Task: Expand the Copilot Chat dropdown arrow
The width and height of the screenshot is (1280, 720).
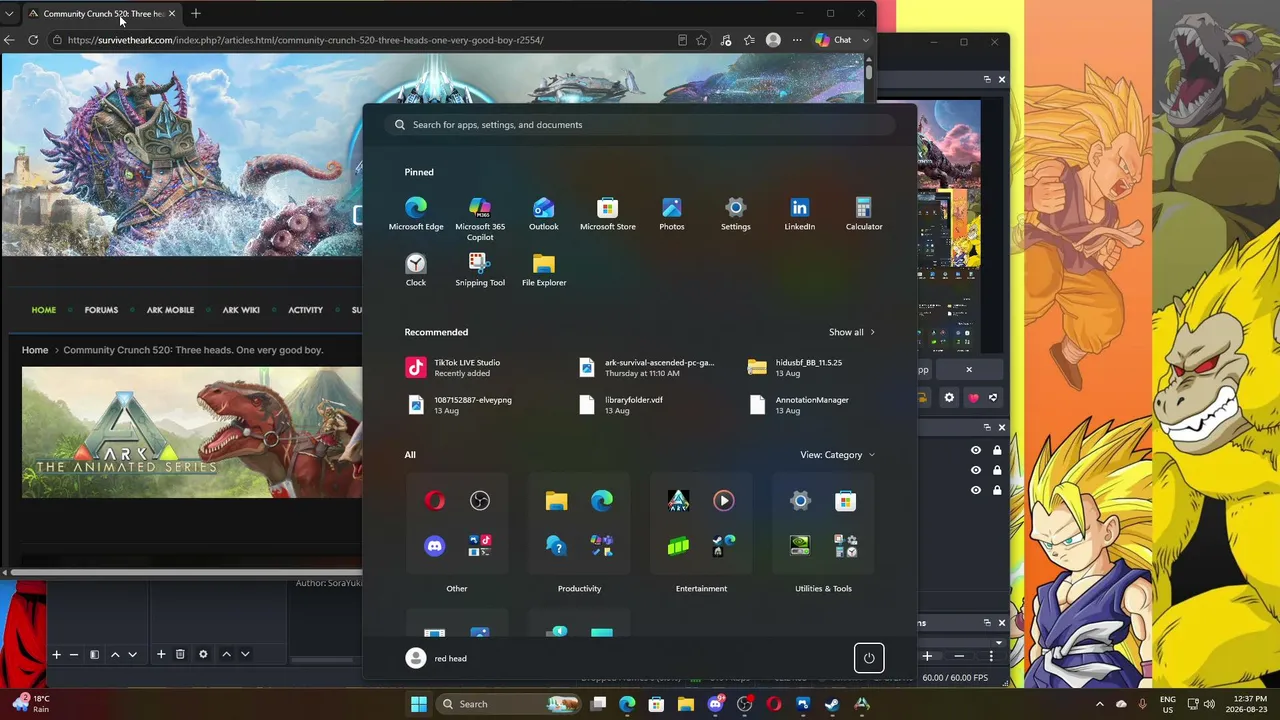Action: click(x=866, y=40)
